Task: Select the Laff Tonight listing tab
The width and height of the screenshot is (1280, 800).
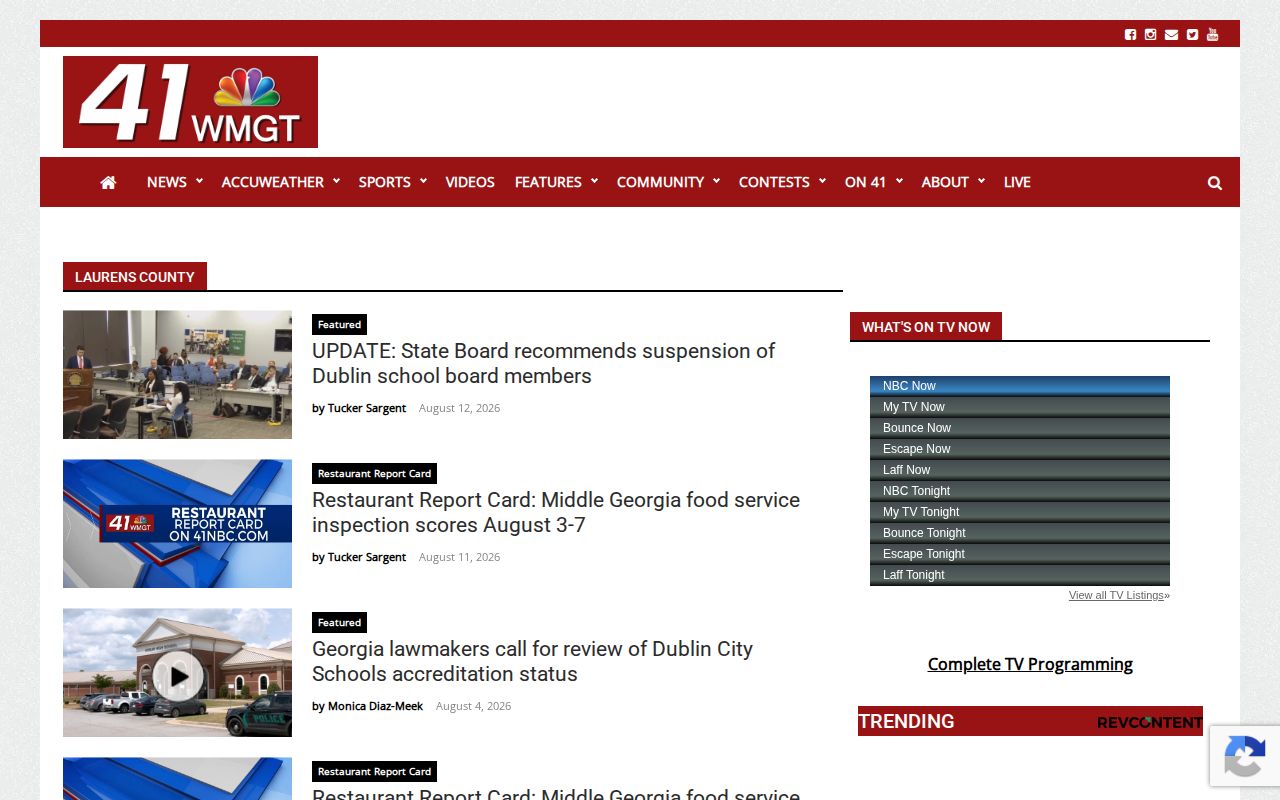Action: 1020,575
